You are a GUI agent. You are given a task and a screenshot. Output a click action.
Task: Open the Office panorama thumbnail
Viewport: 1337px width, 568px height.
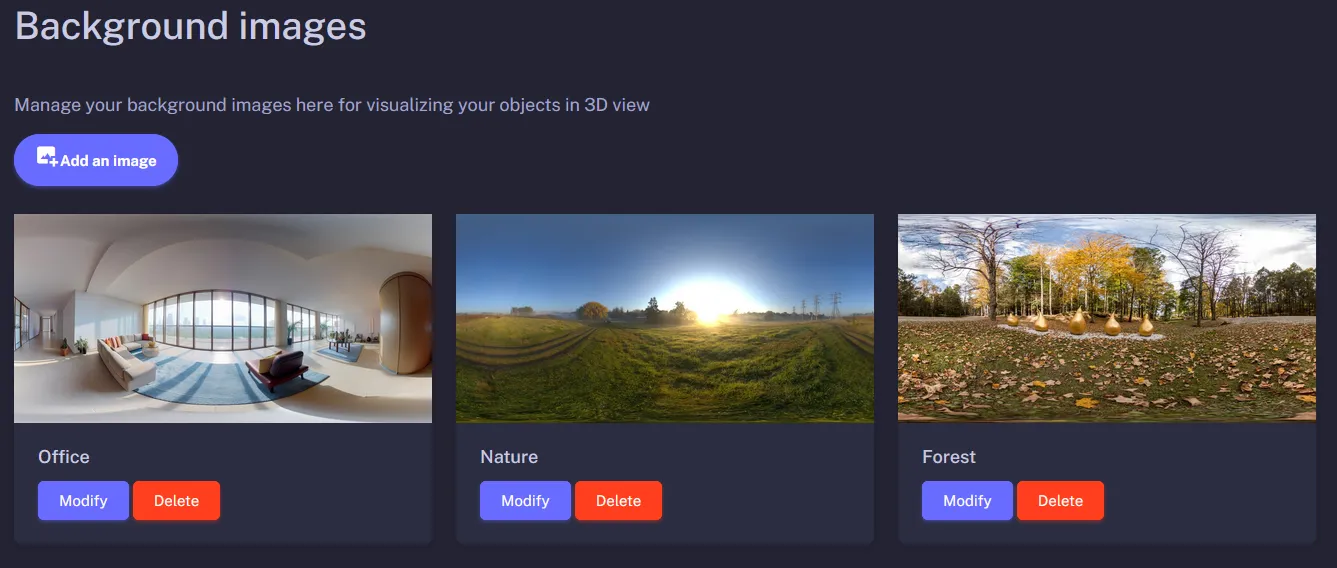tap(223, 318)
